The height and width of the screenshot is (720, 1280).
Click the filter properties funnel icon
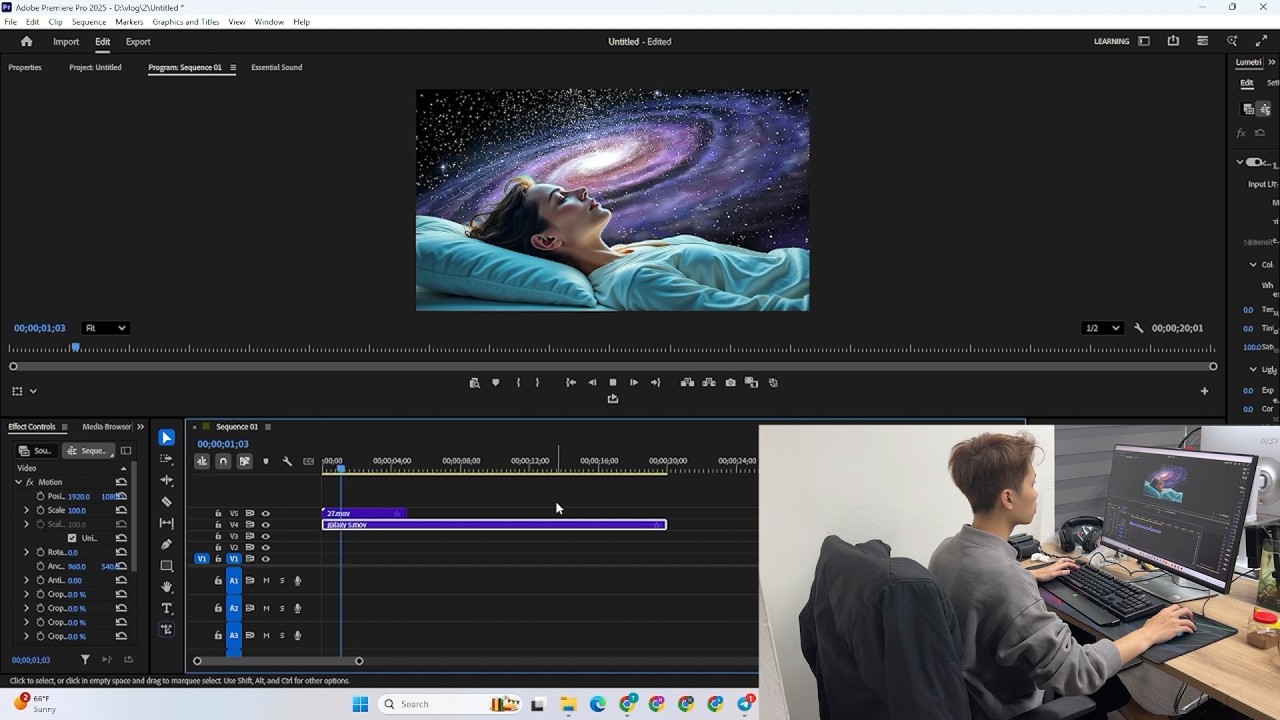coord(85,660)
